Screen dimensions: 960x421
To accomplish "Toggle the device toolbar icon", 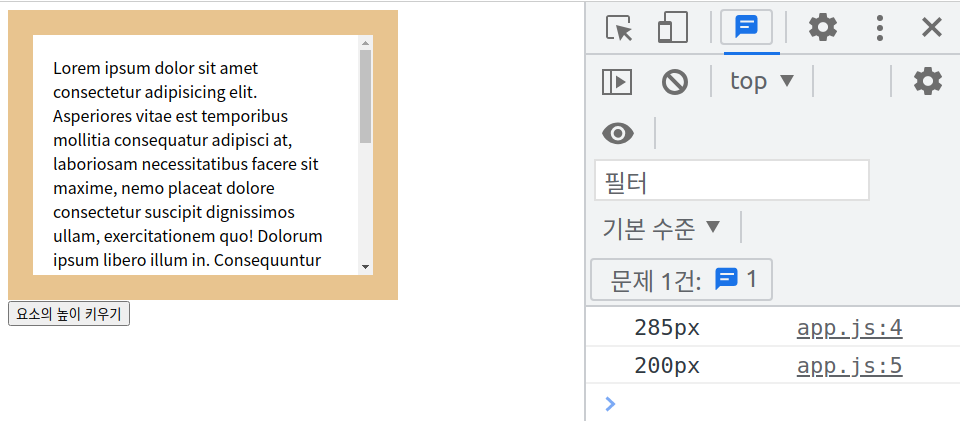I will (673, 28).
